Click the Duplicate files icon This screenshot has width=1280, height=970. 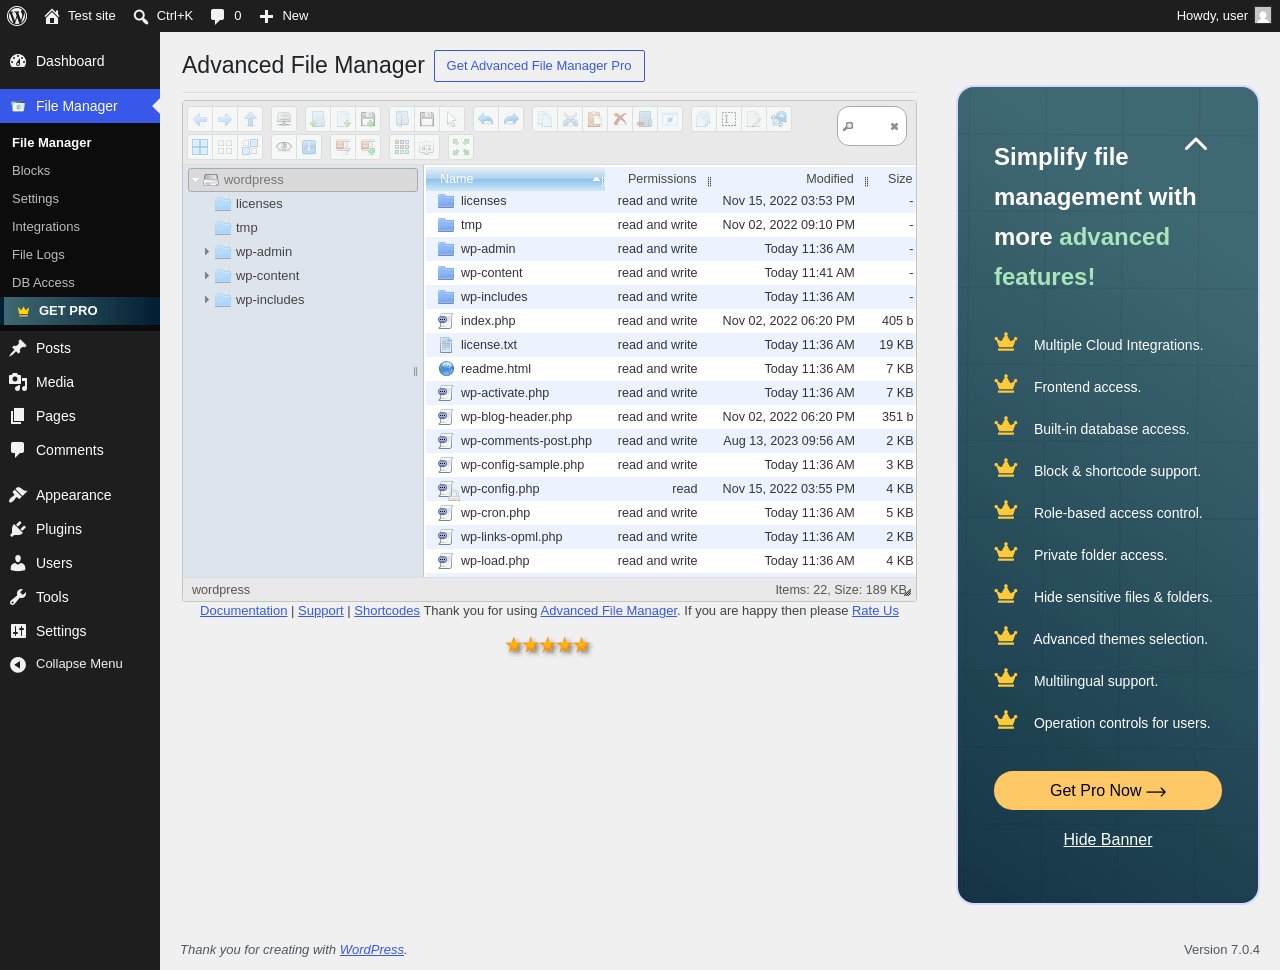[704, 119]
